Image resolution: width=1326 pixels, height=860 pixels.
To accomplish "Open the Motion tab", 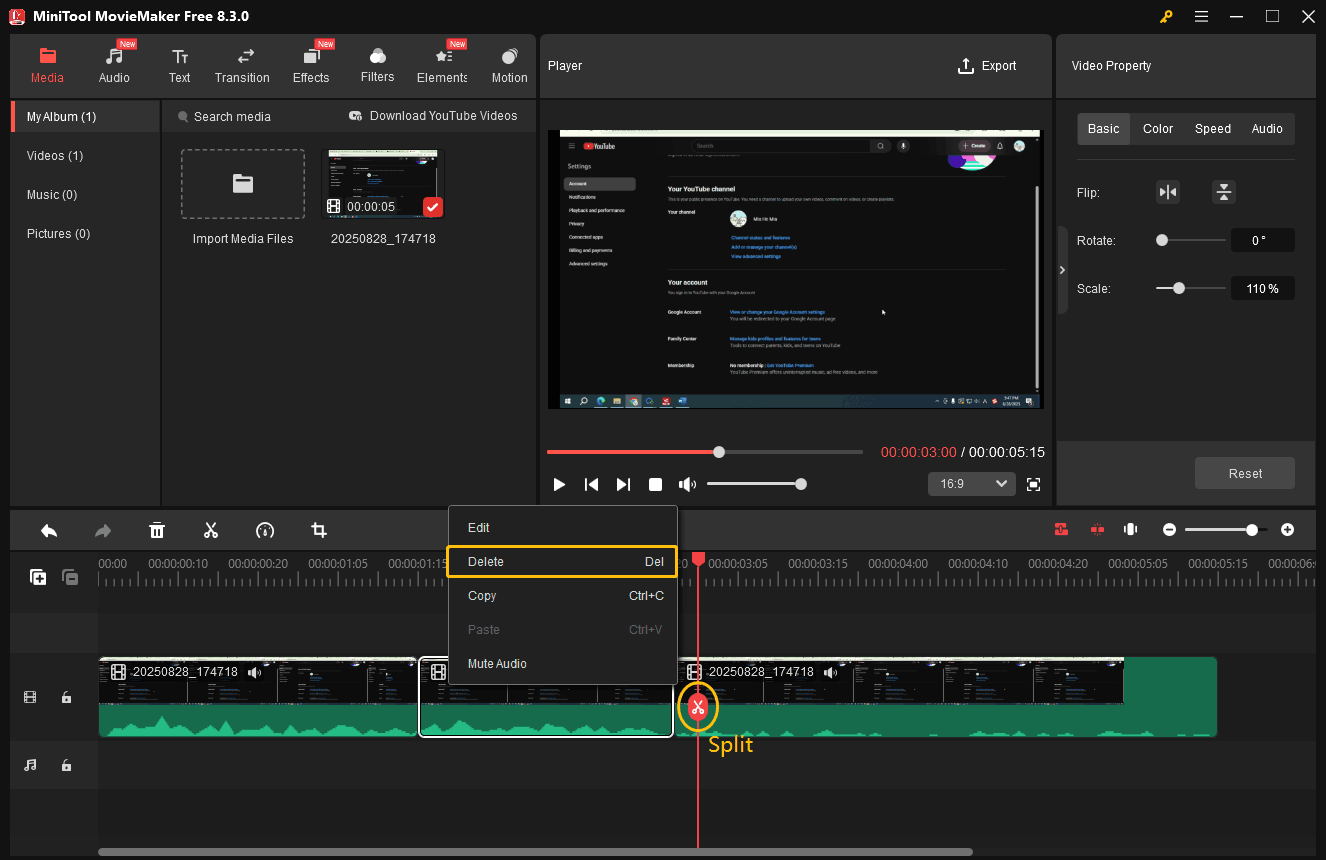I will pyautogui.click(x=509, y=65).
